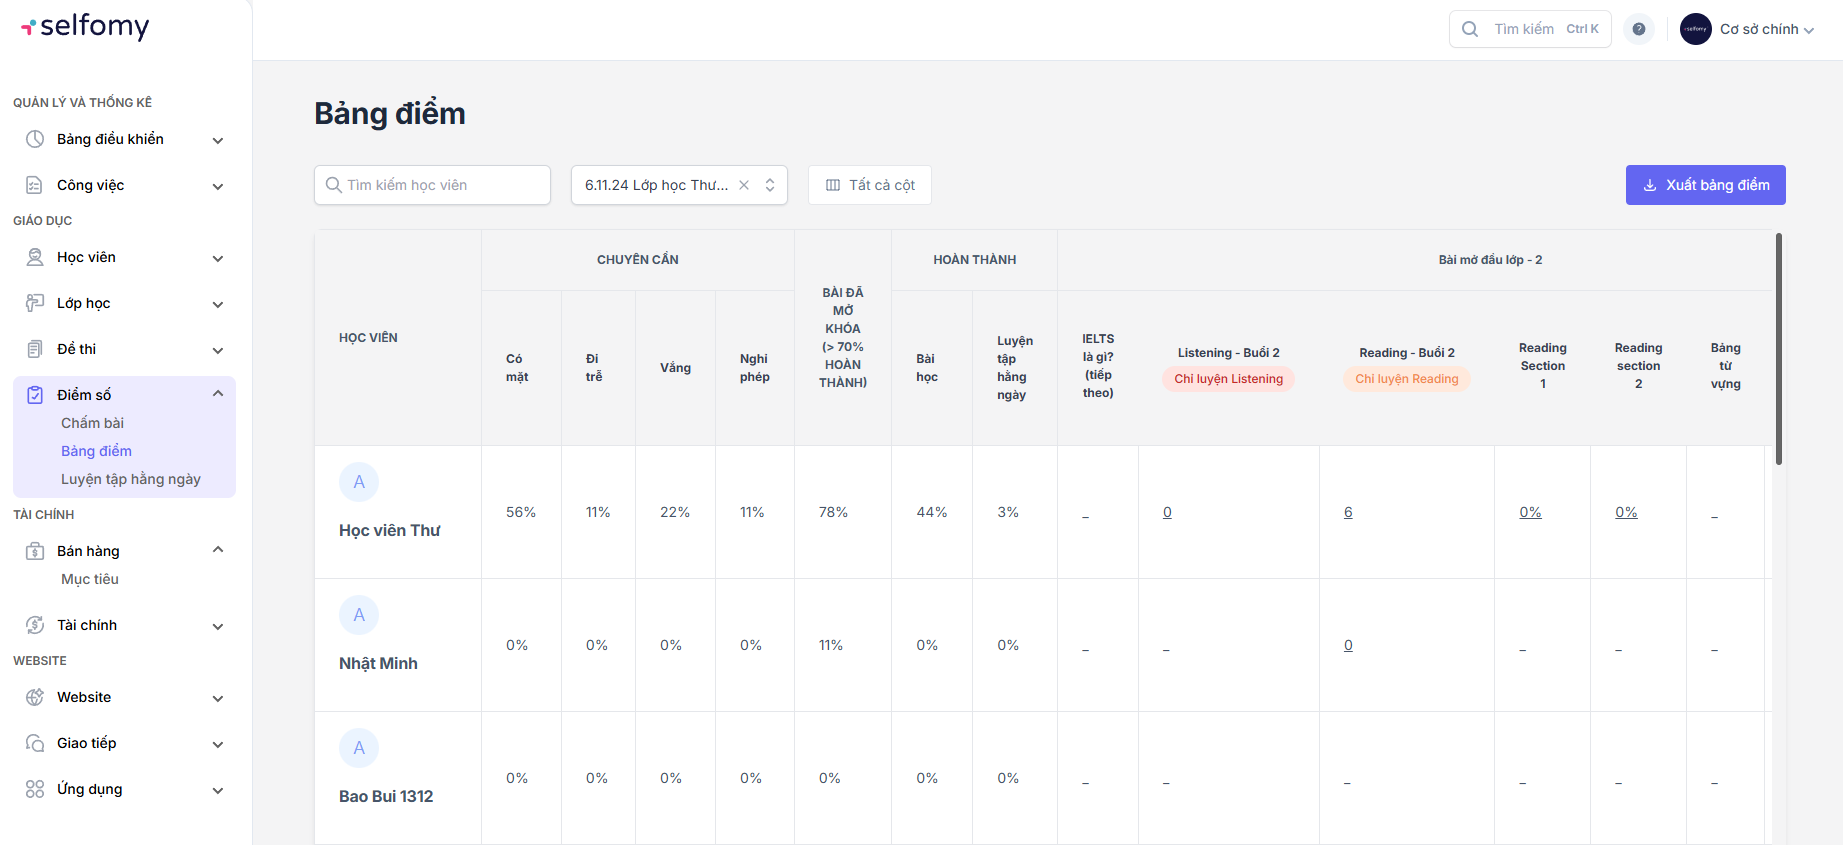The image size is (1843, 845).
Task: Clear the selected class with X icon
Action: pos(744,185)
